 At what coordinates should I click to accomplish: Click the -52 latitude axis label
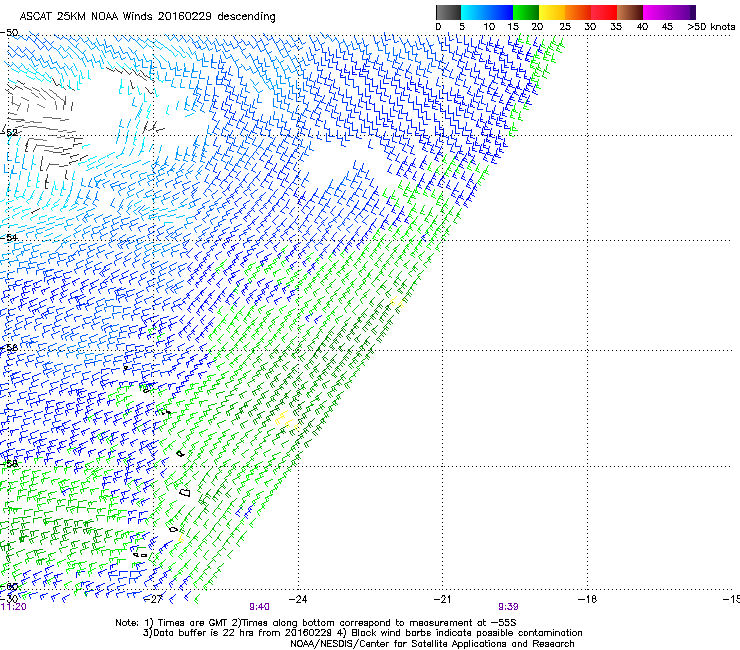[9, 132]
